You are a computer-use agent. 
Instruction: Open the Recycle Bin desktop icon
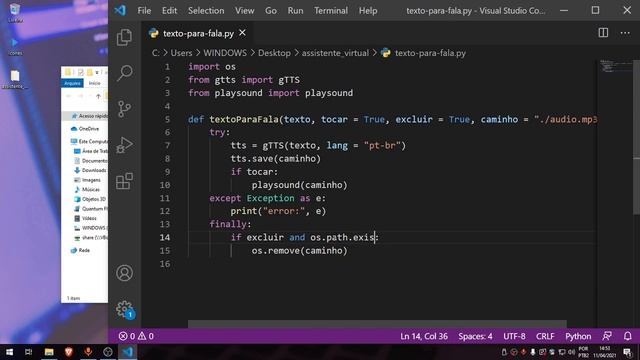click(x=15, y=13)
